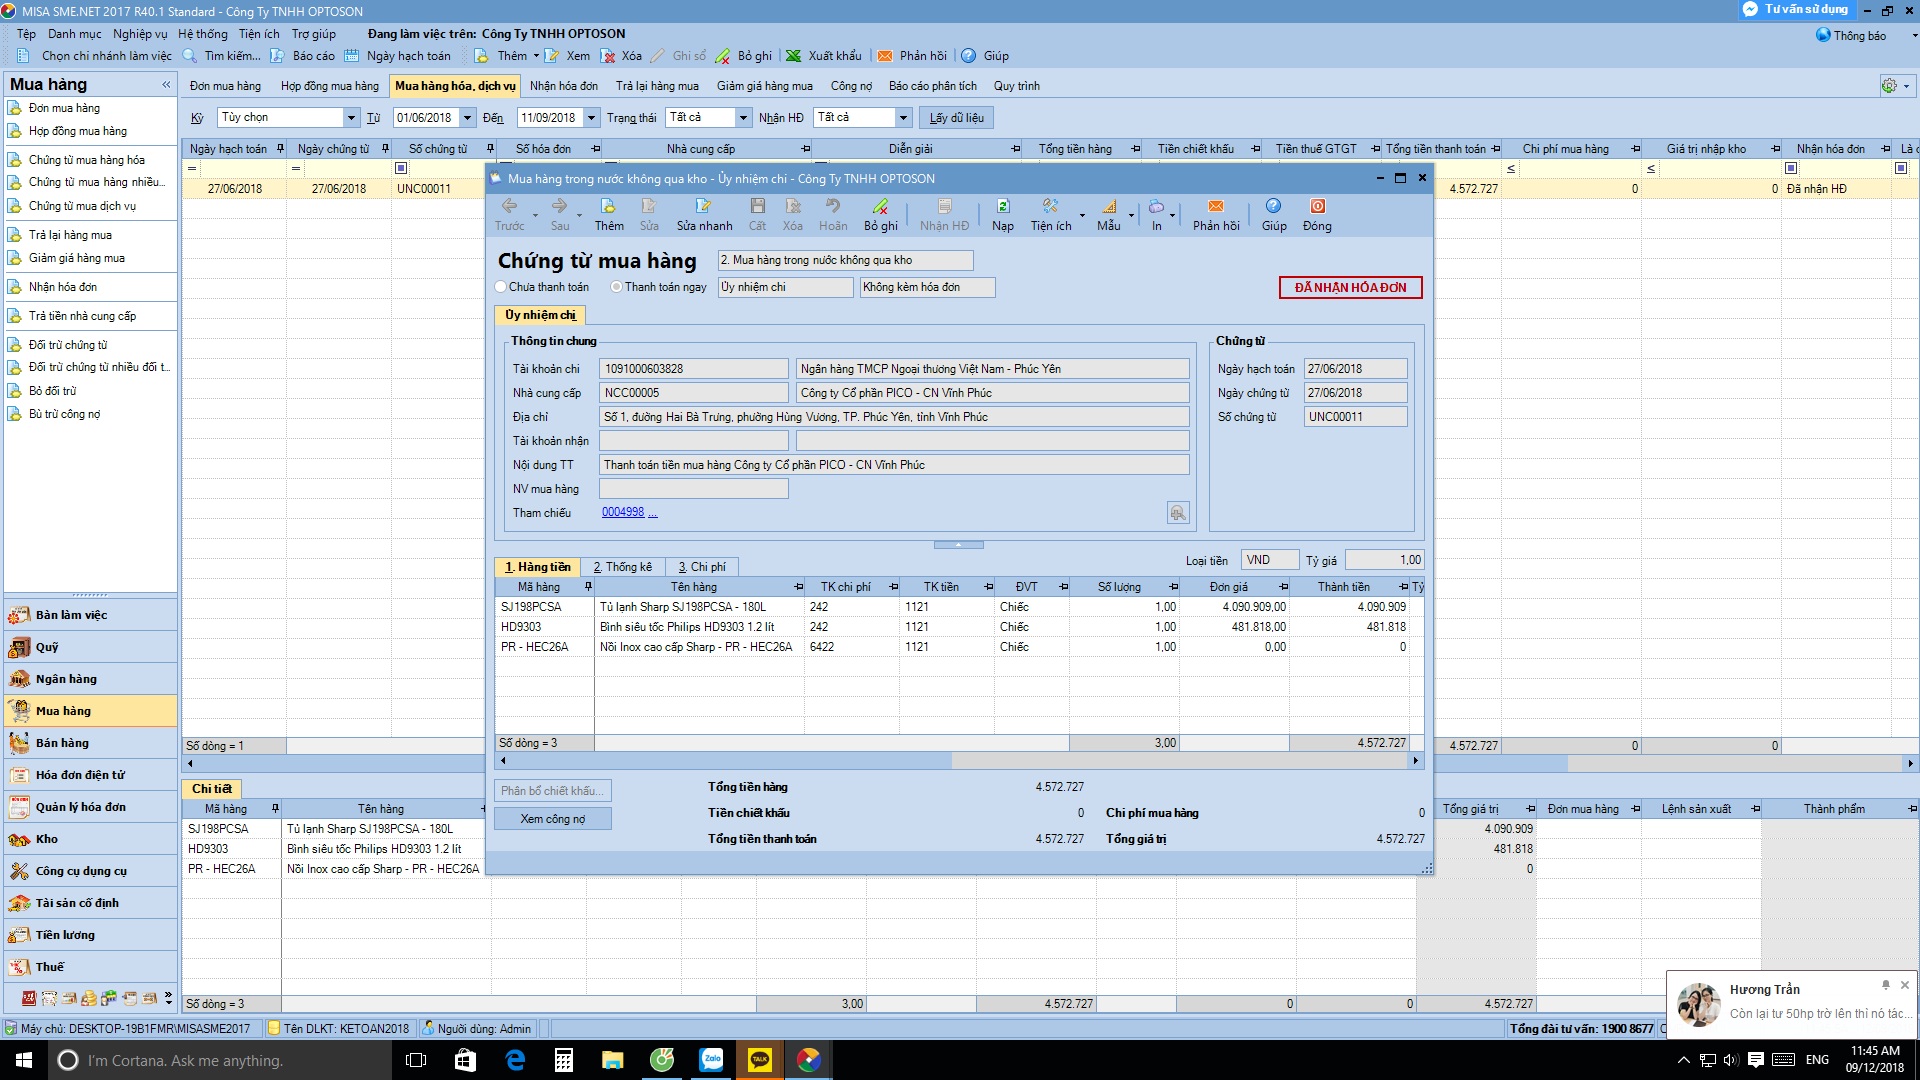Click the NV mua hàng input field
1920x1080 pixels.
pos(693,489)
